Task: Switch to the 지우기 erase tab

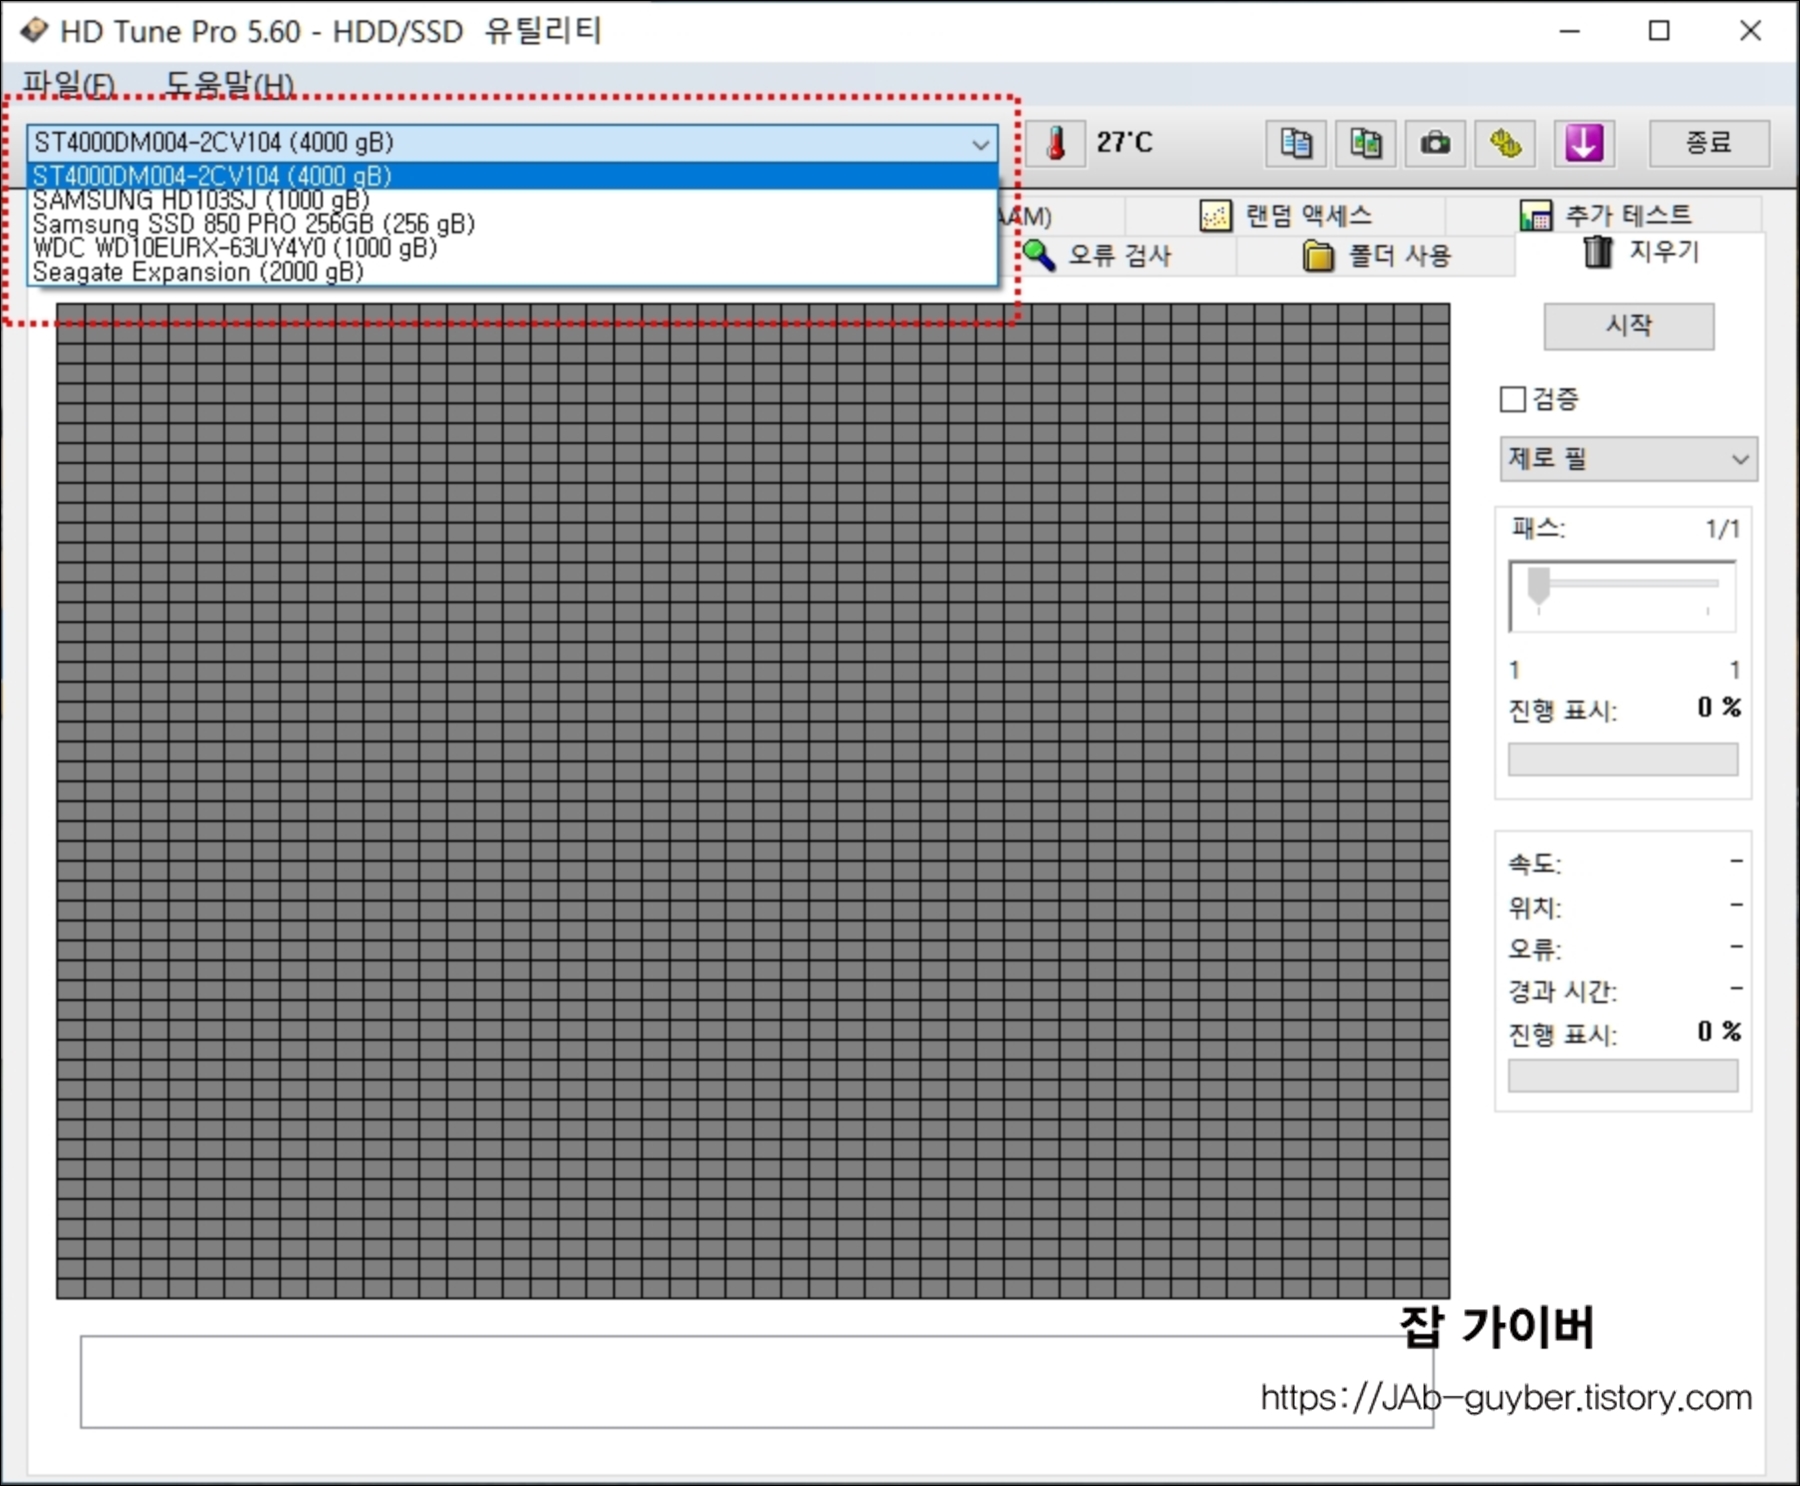Action: pyautogui.click(x=1640, y=252)
